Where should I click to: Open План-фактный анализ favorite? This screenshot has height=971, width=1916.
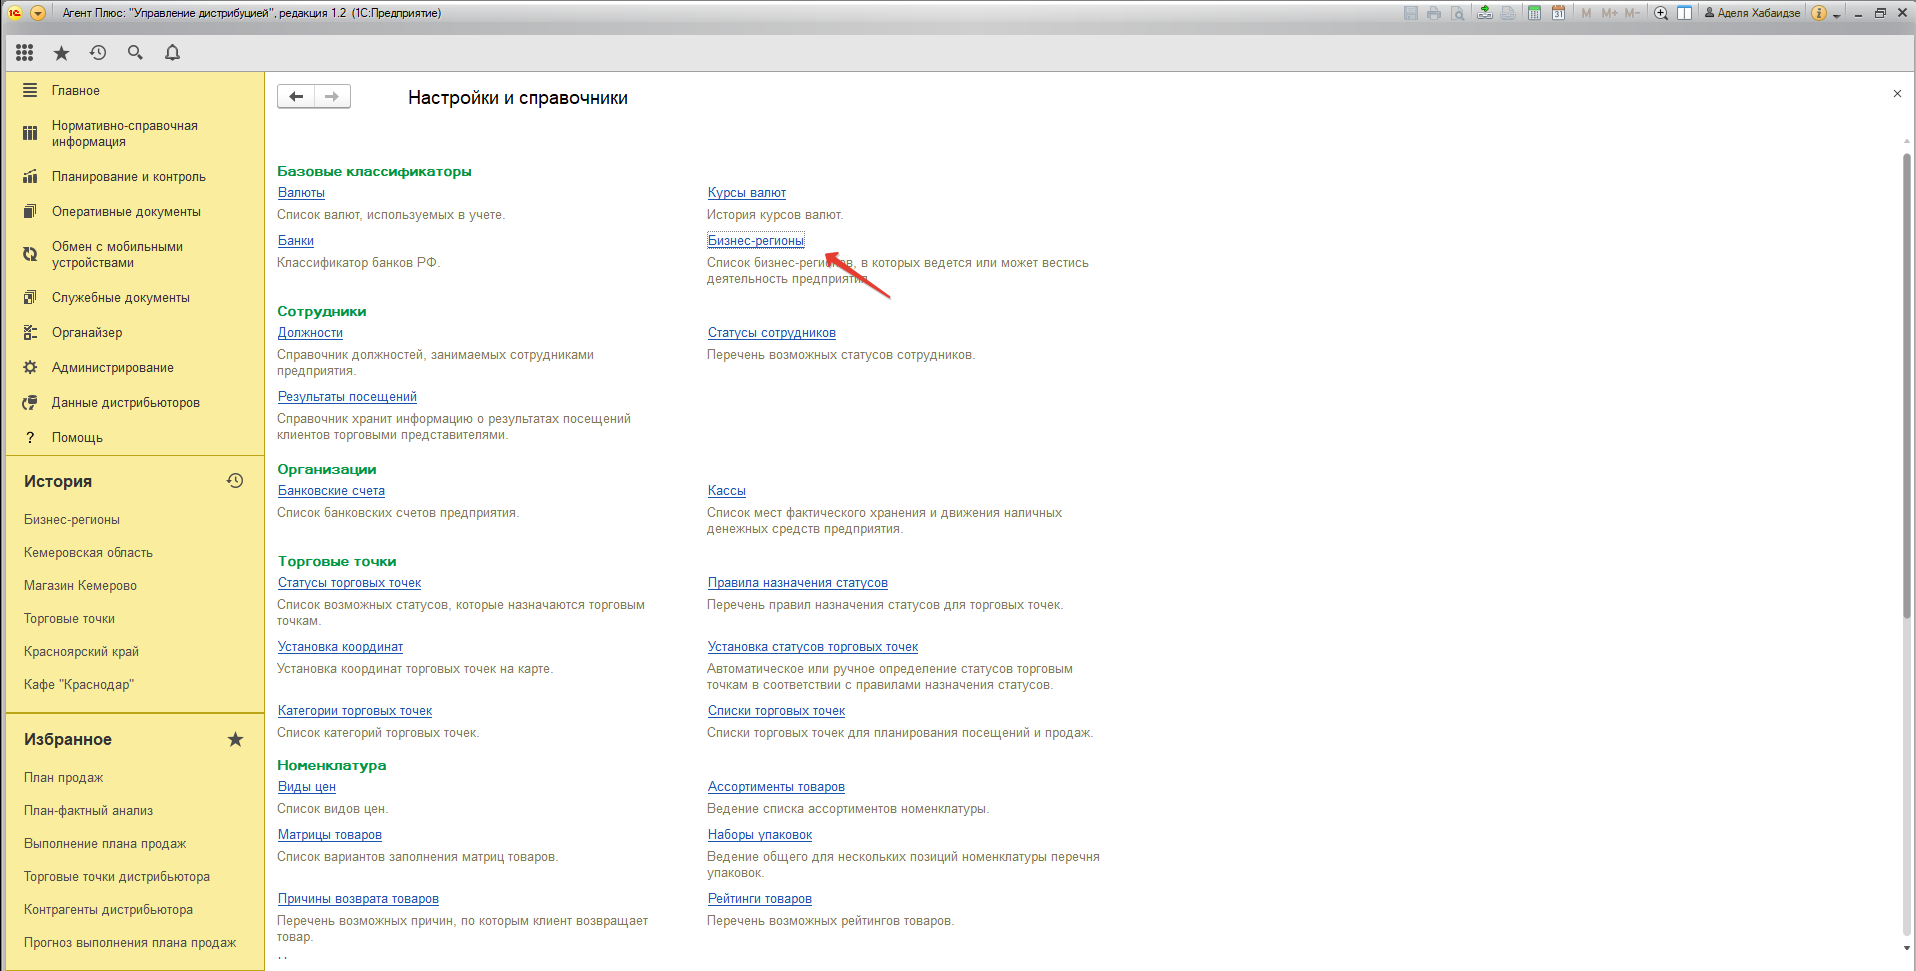click(88, 810)
